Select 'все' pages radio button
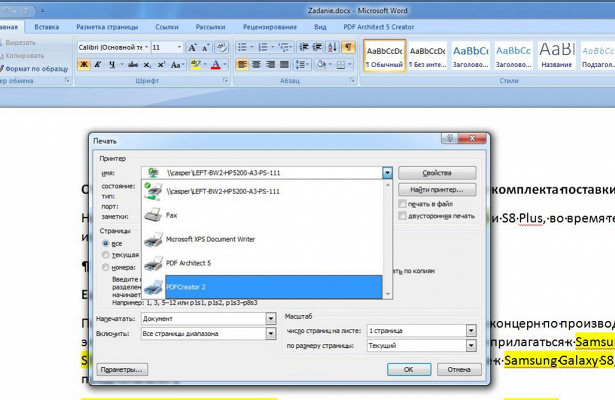This screenshot has height=400, width=615. coord(105,244)
